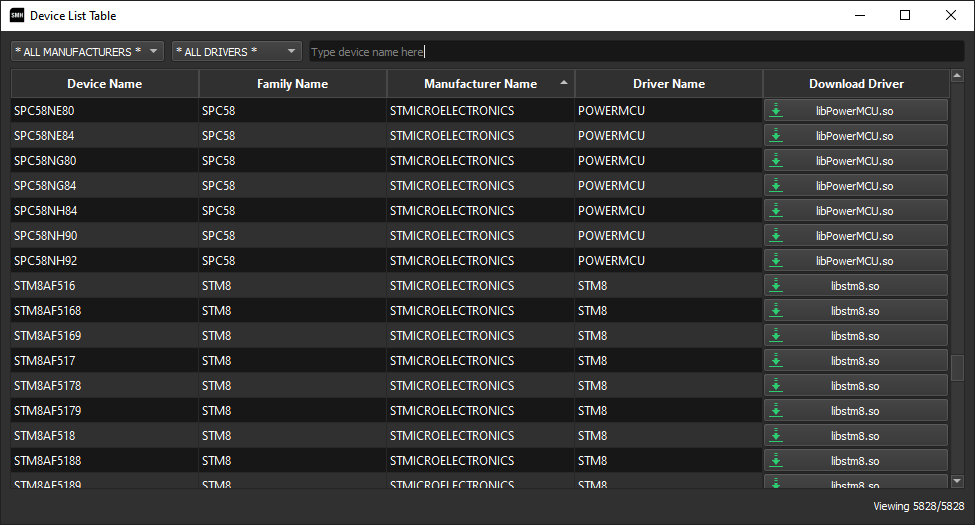Click the vertical scrollbar thumb
Image resolution: width=975 pixels, height=525 pixels.
pyautogui.click(x=957, y=367)
